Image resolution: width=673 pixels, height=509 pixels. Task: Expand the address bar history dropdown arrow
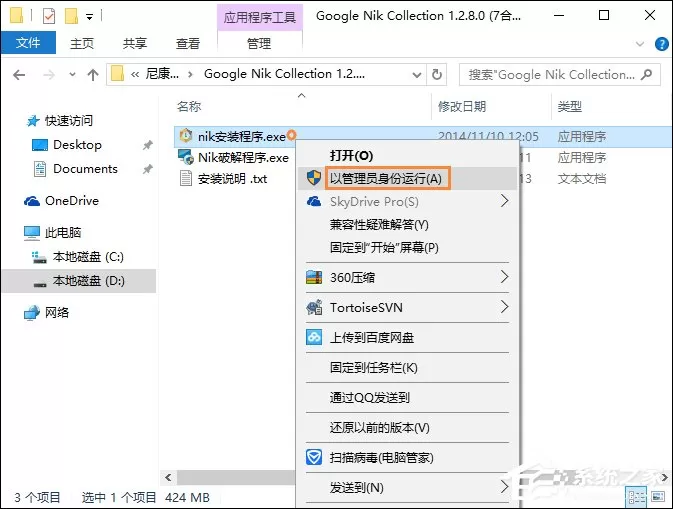(416, 75)
